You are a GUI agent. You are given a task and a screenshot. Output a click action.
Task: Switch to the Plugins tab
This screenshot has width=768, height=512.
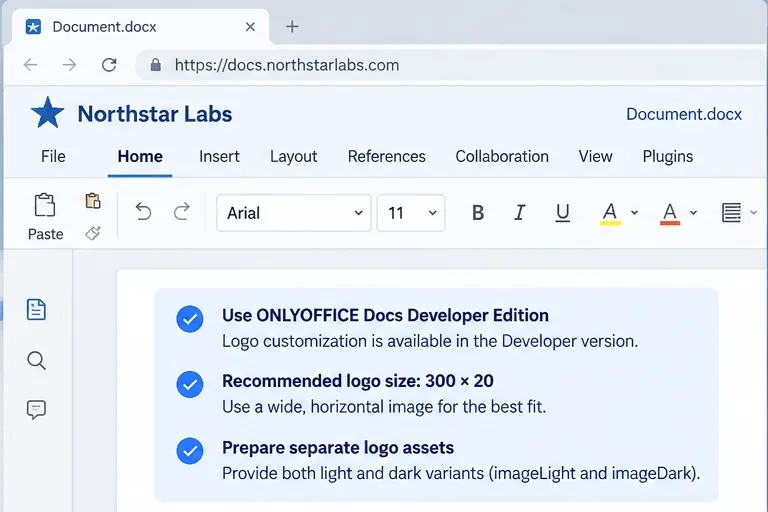(x=668, y=157)
